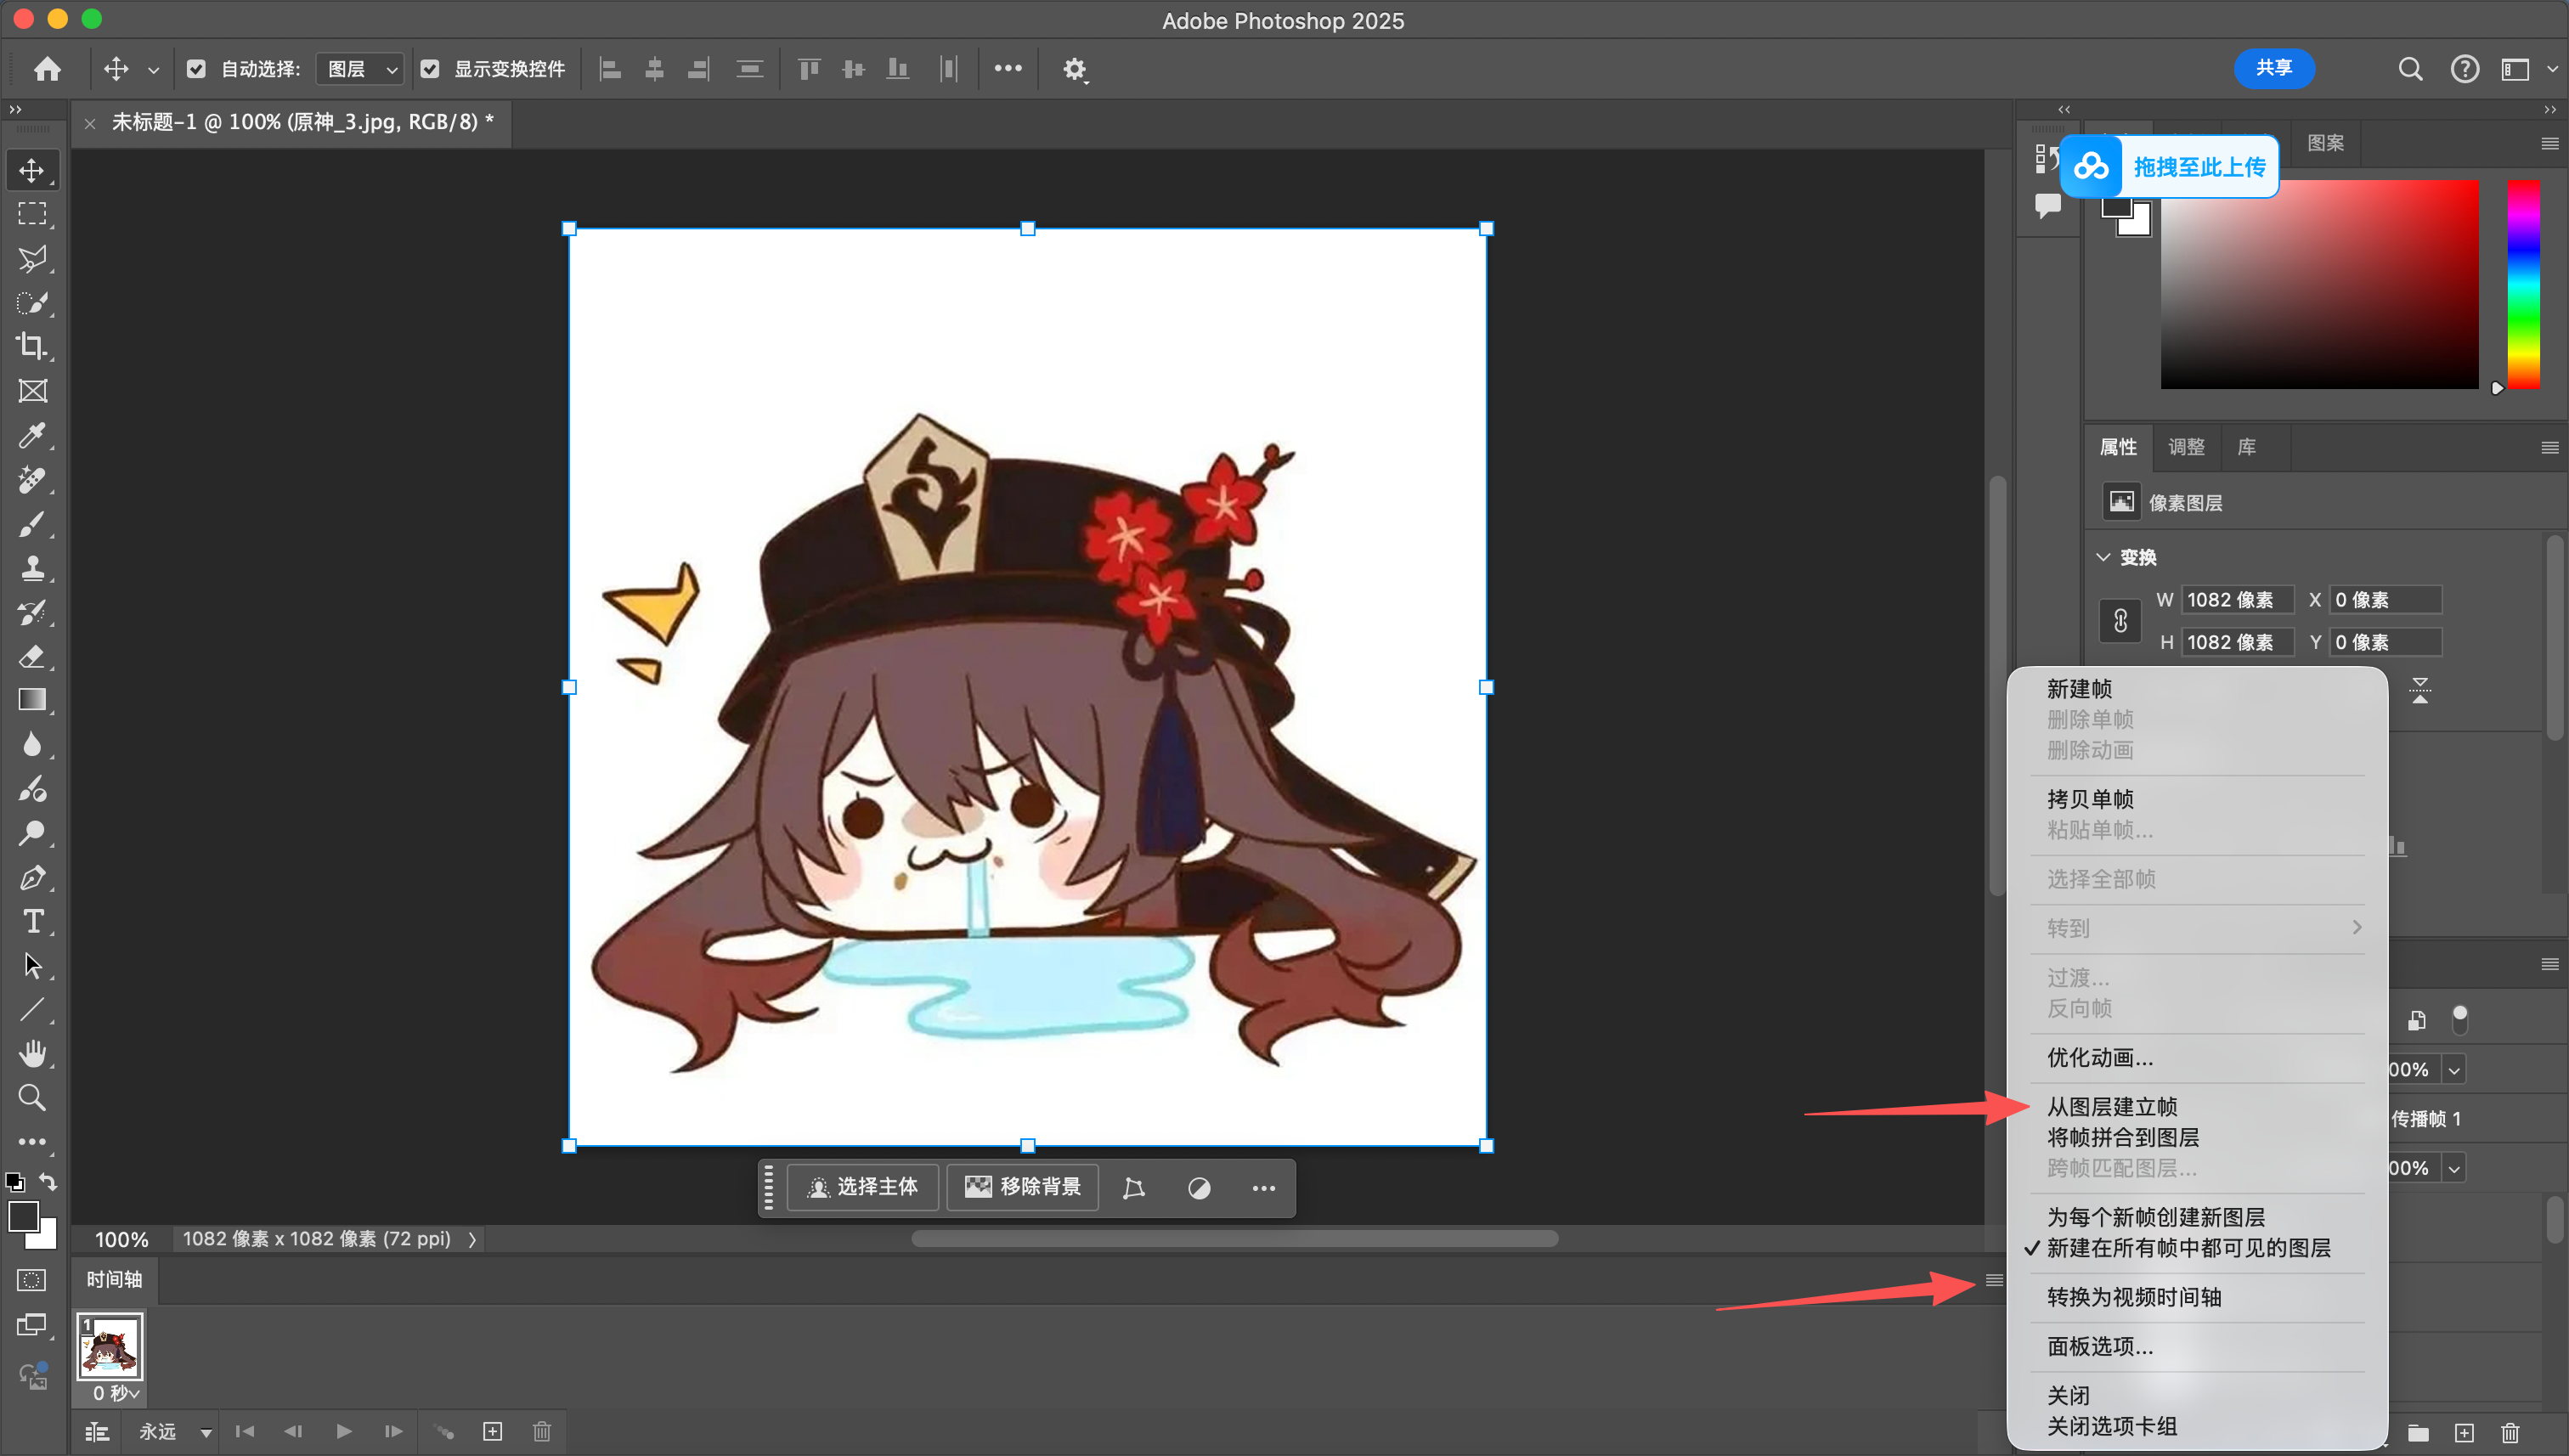Select the History Brush tool
Viewport: 2569px width, 1456px height.
[32, 612]
